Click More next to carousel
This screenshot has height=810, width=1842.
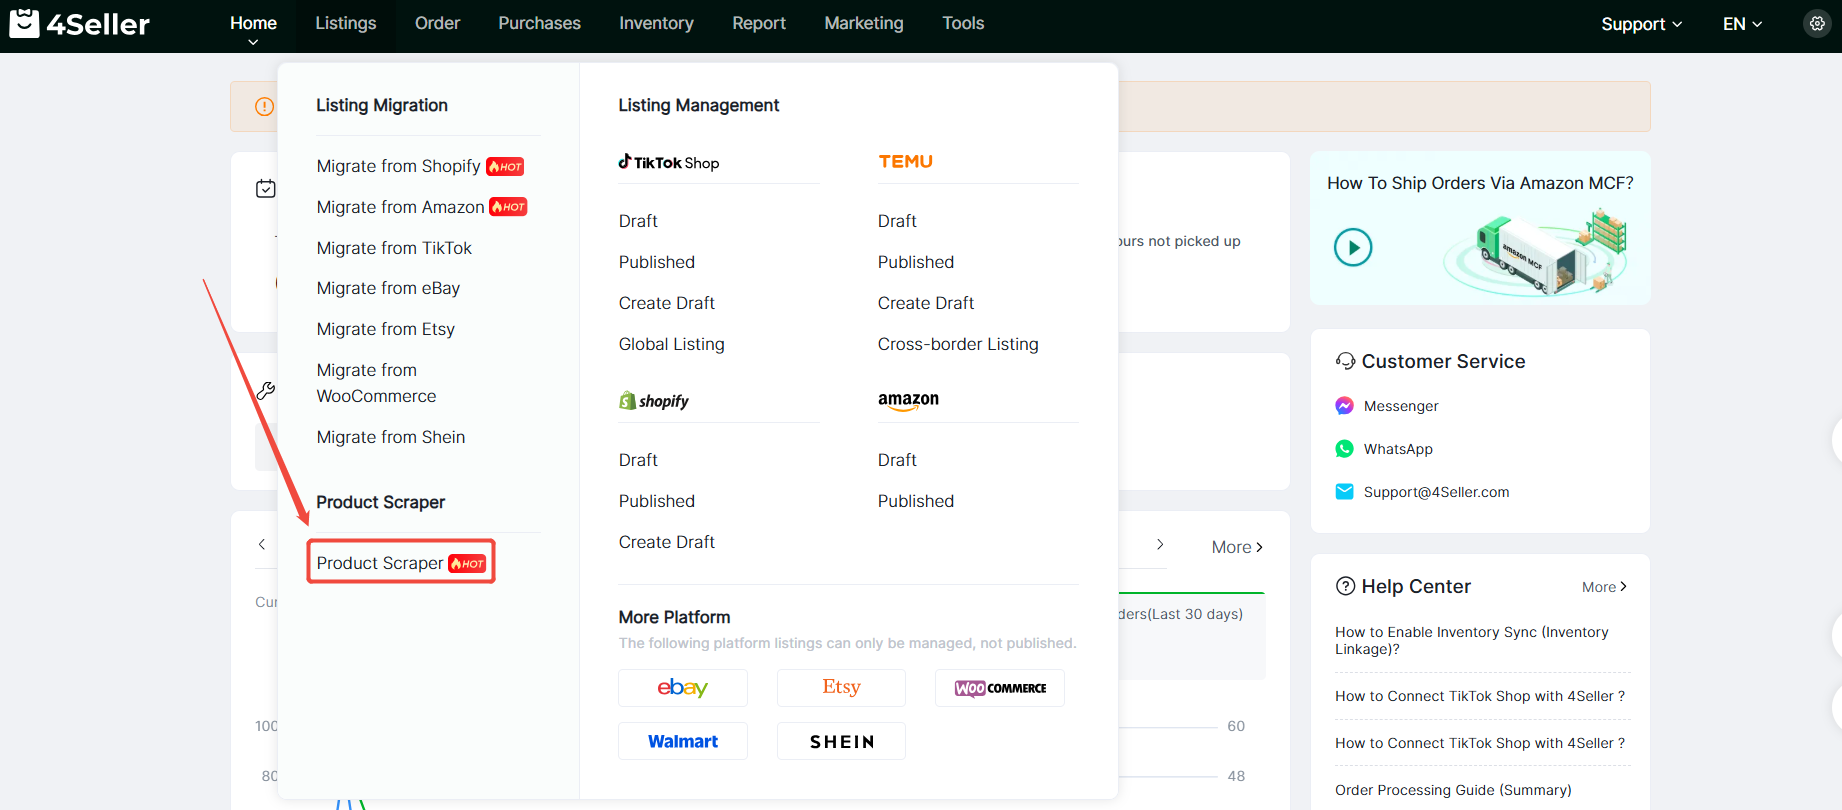click(x=1237, y=547)
